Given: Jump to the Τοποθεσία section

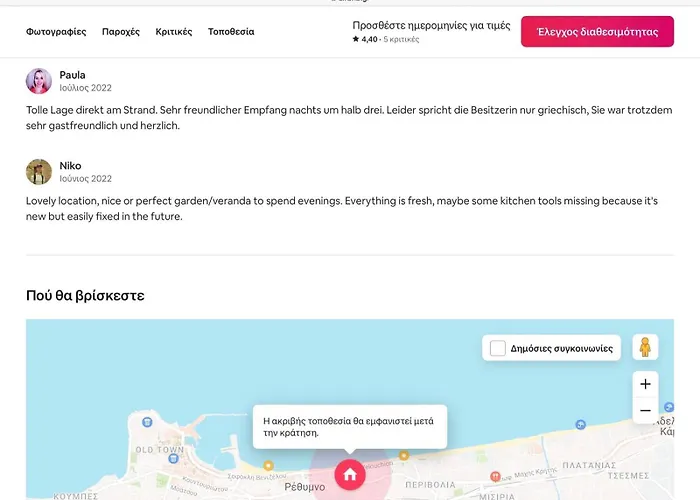Looking at the screenshot, I should 231,32.
